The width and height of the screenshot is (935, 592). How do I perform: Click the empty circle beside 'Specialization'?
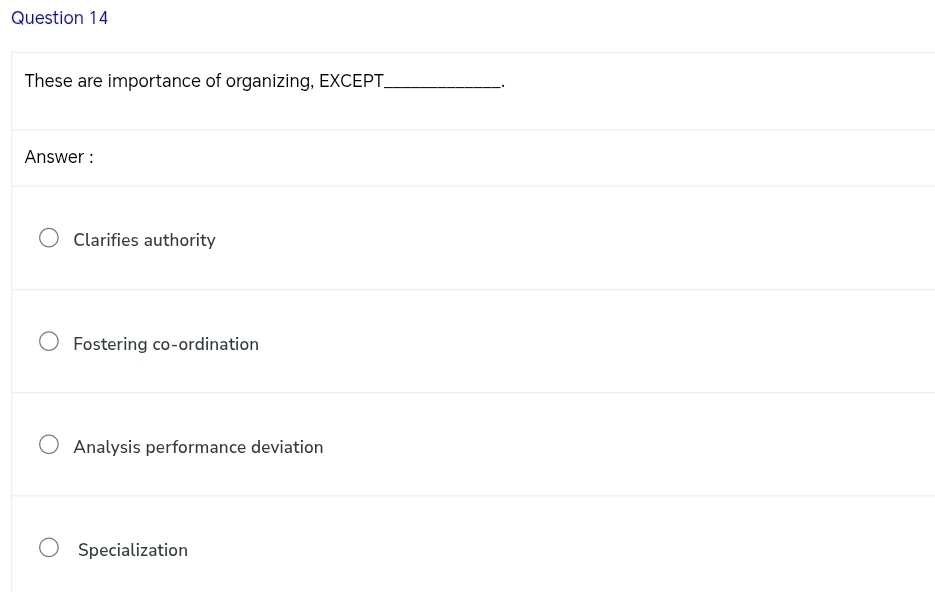pos(49,547)
